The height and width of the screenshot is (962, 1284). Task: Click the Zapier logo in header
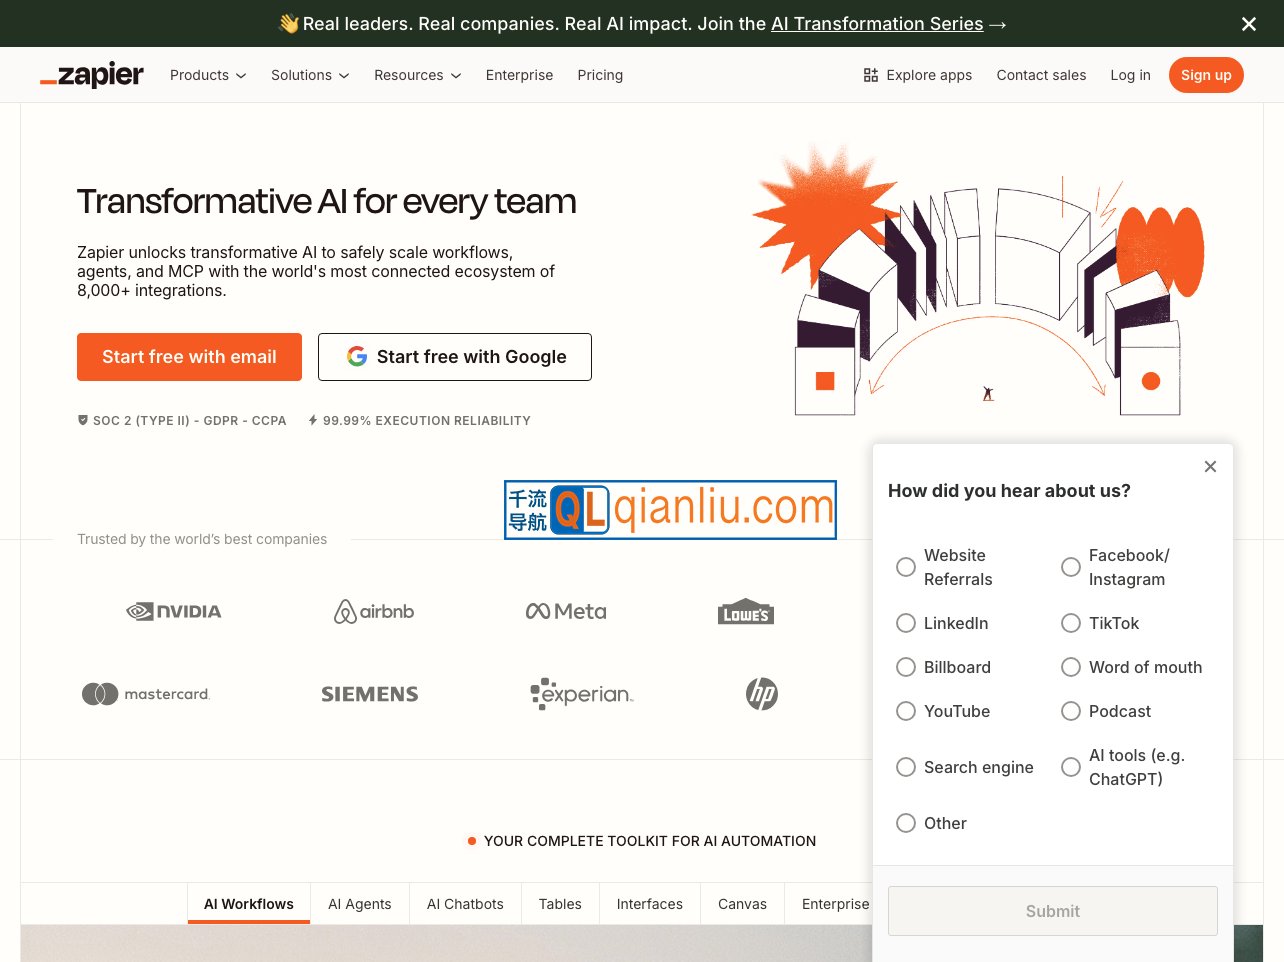tap(92, 75)
